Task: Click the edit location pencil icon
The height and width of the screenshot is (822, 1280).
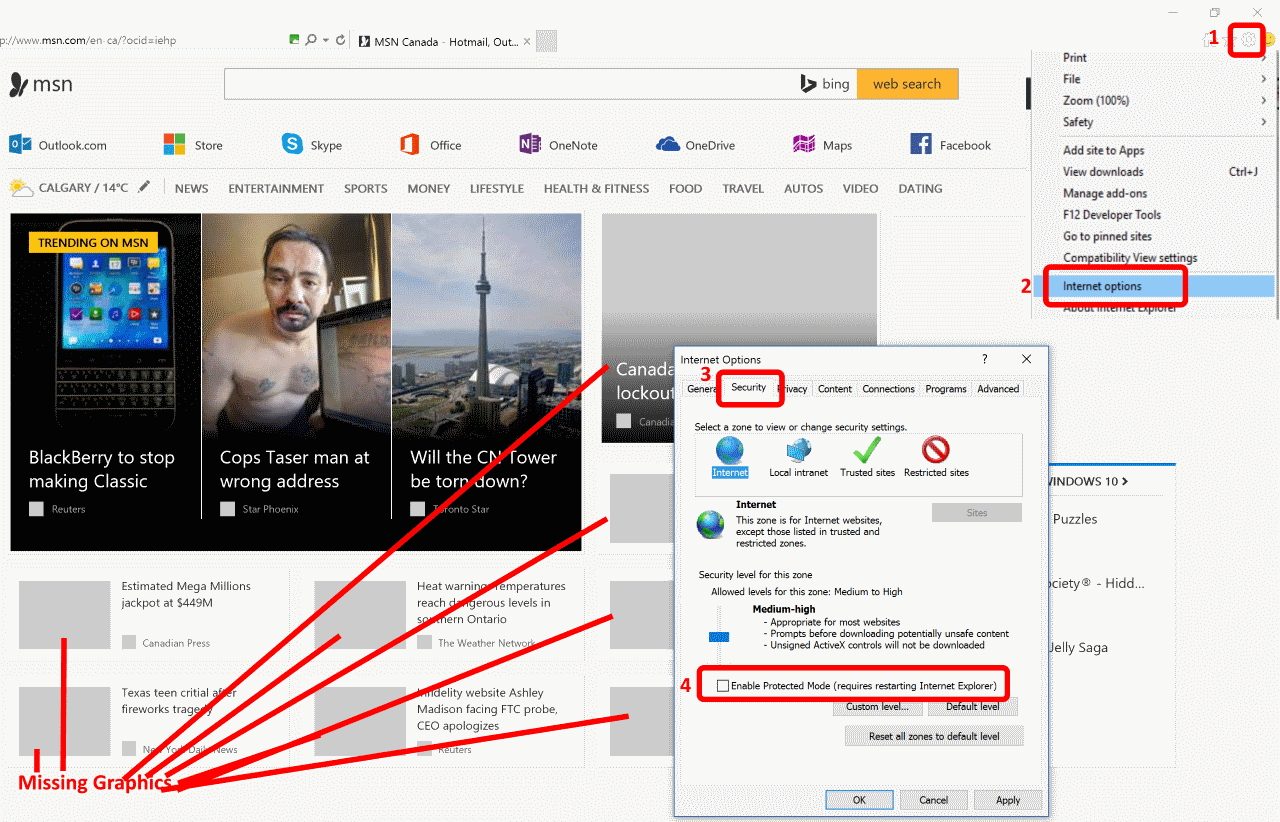Action: (x=145, y=187)
